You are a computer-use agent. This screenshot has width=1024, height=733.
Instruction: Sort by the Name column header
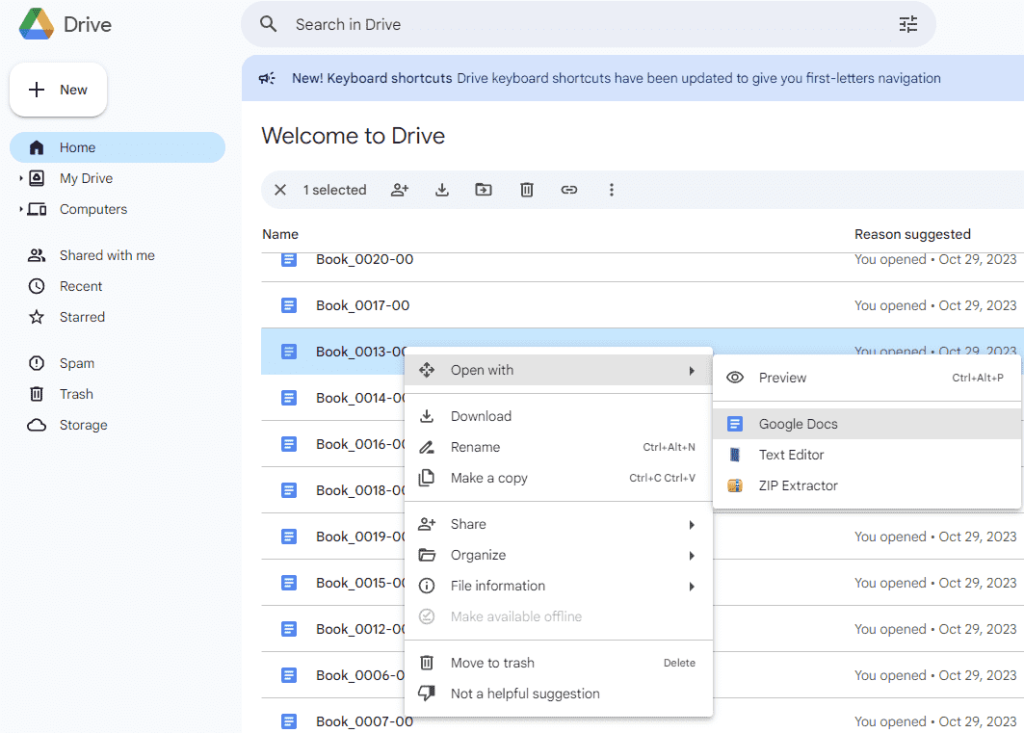280,234
